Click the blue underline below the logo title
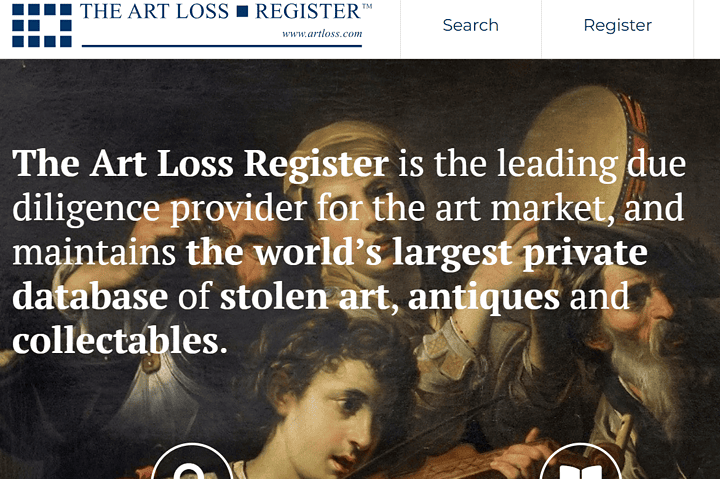This screenshot has height=479, width=720. point(222,45)
